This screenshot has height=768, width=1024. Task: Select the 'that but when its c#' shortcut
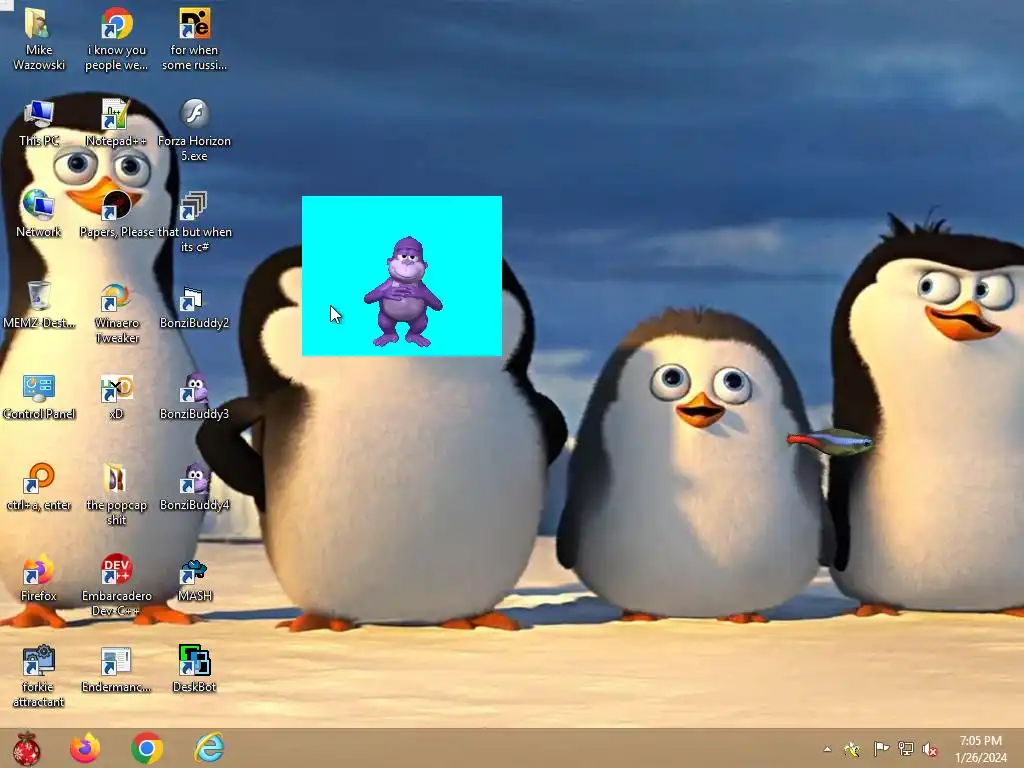coord(195,221)
